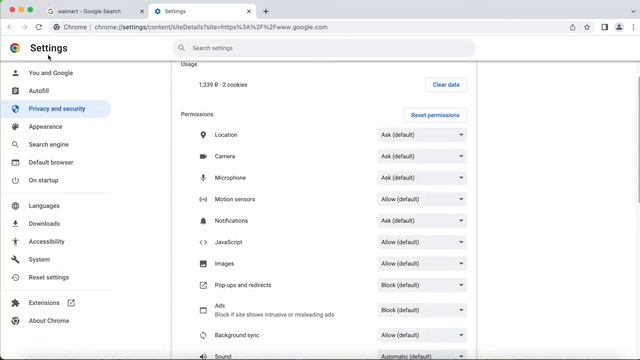Screen dimensions: 640x360
Task: Click the external link icon next to Extensions
Action: (71, 303)
